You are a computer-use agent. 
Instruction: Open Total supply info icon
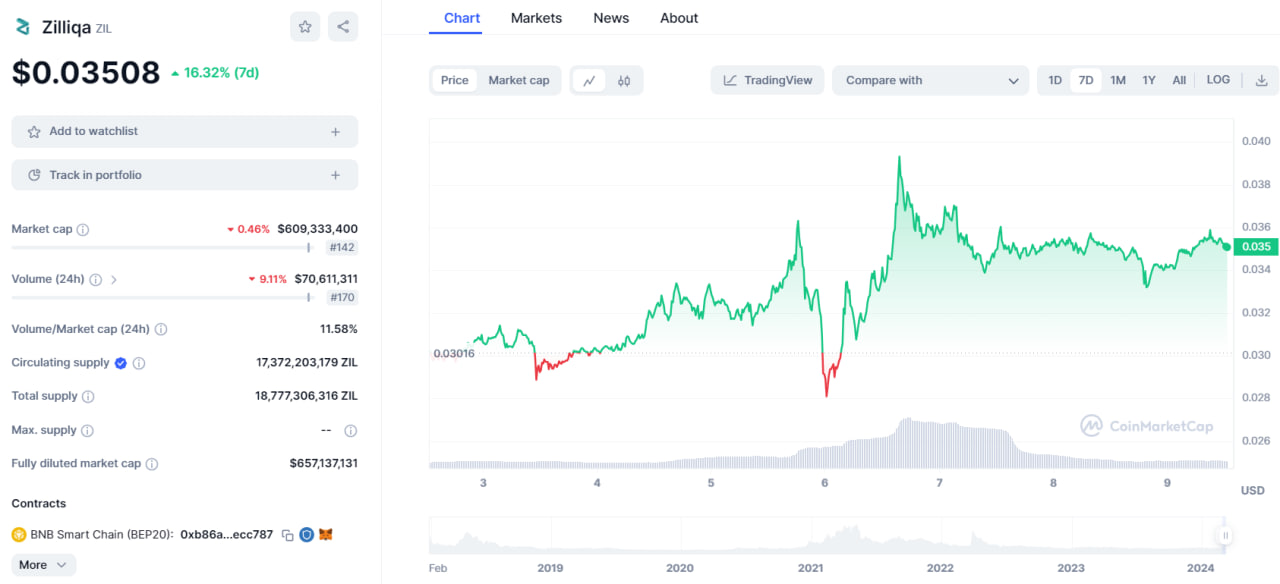(88, 397)
